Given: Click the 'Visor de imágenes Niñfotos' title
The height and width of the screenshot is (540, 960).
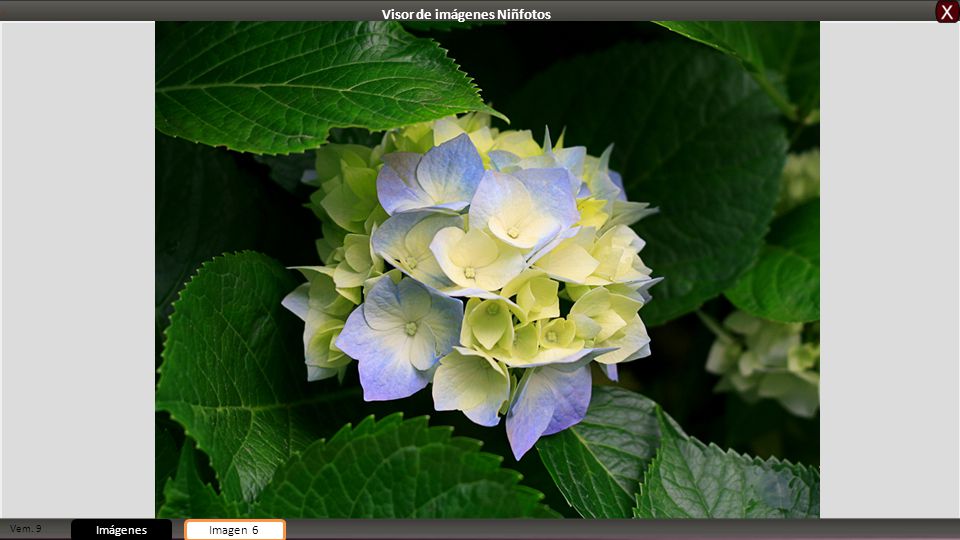Looking at the screenshot, I should pyautogui.click(x=466, y=14).
